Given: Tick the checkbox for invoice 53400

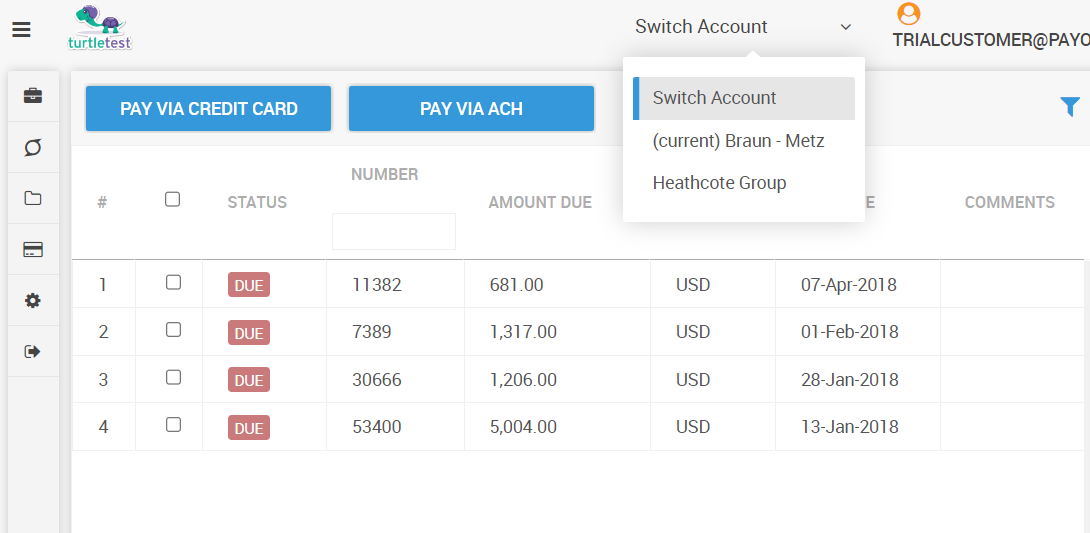Looking at the screenshot, I should pos(173,425).
